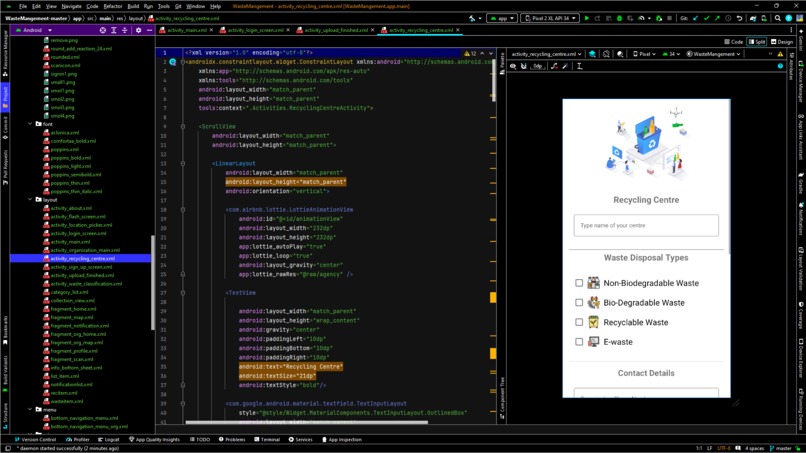Viewport: 806px width, 453px height.
Task: Click the centre name input field in preview
Action: point(646,226)
